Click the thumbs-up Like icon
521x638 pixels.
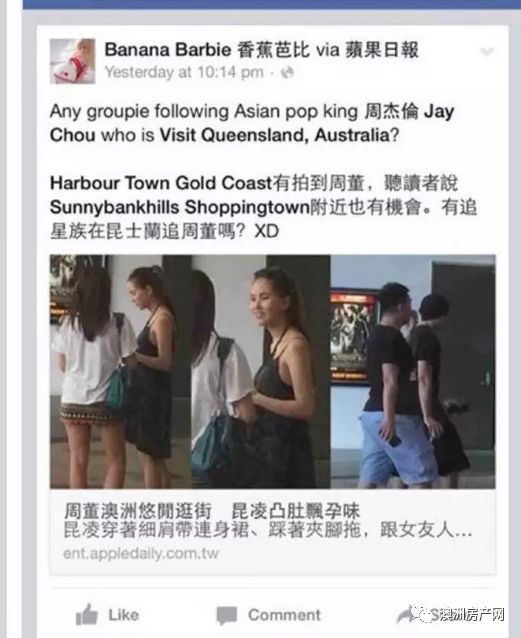tap(87, 614)
